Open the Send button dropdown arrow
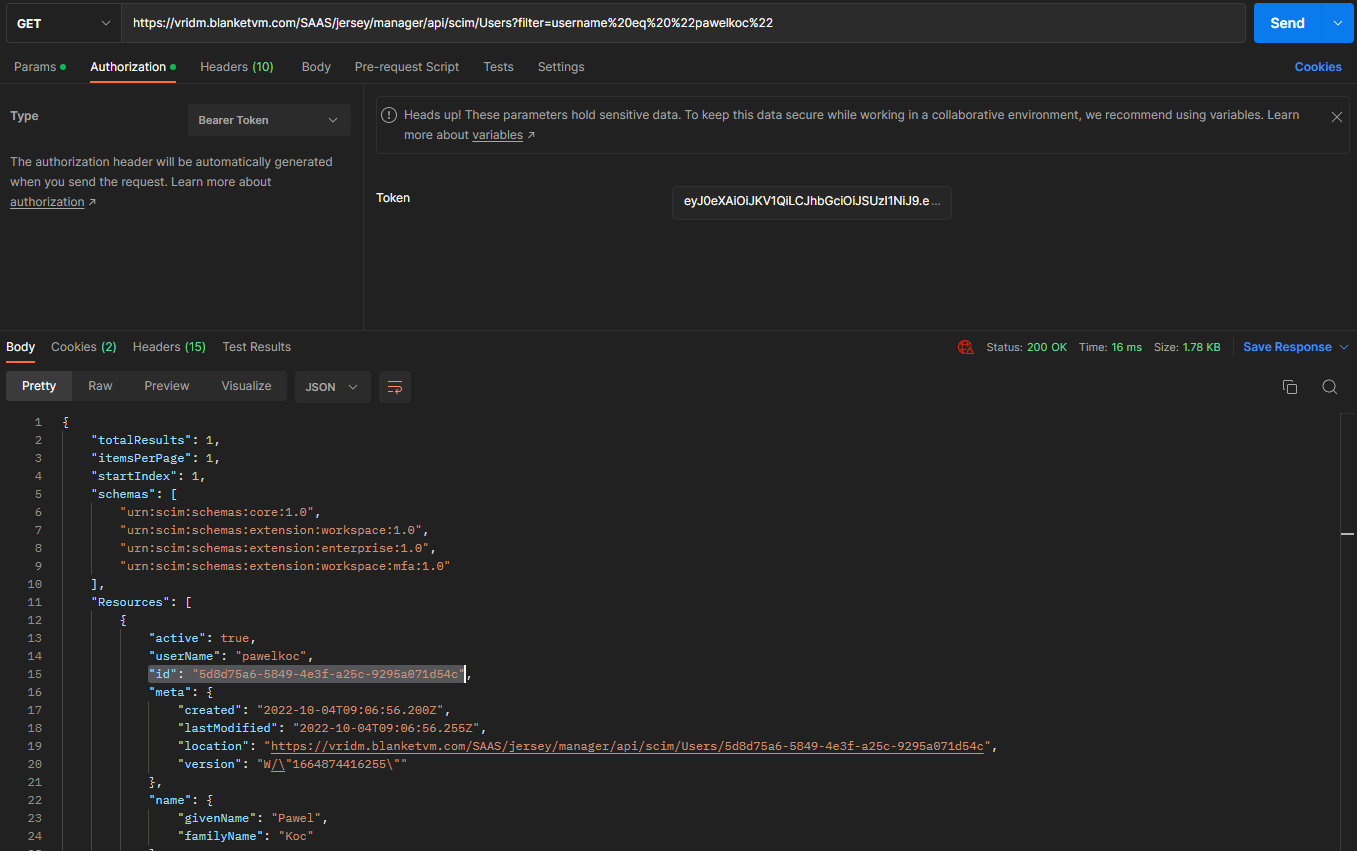This screenshot has width=1357, height=851. pos(1338,23)
